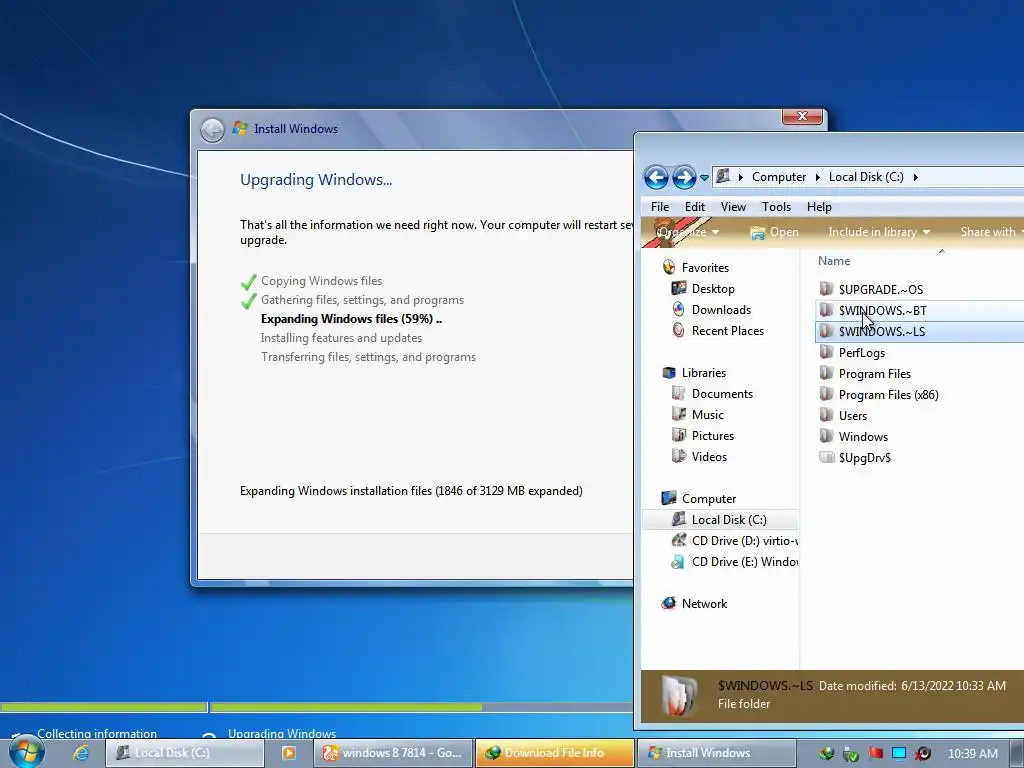Image resolution: width=1024 pixels, height=768 pixels.
Task: Select the PerfLogs folder
Action: click(861, 353)
